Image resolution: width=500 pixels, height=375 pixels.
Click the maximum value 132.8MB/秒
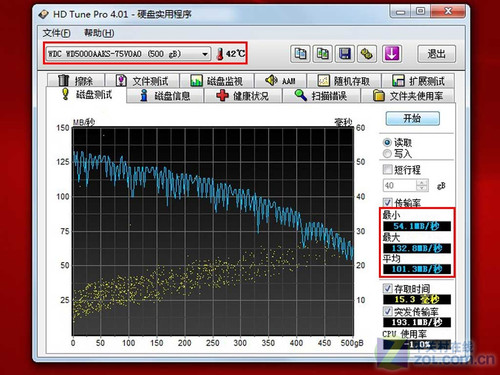pos(417,248)
